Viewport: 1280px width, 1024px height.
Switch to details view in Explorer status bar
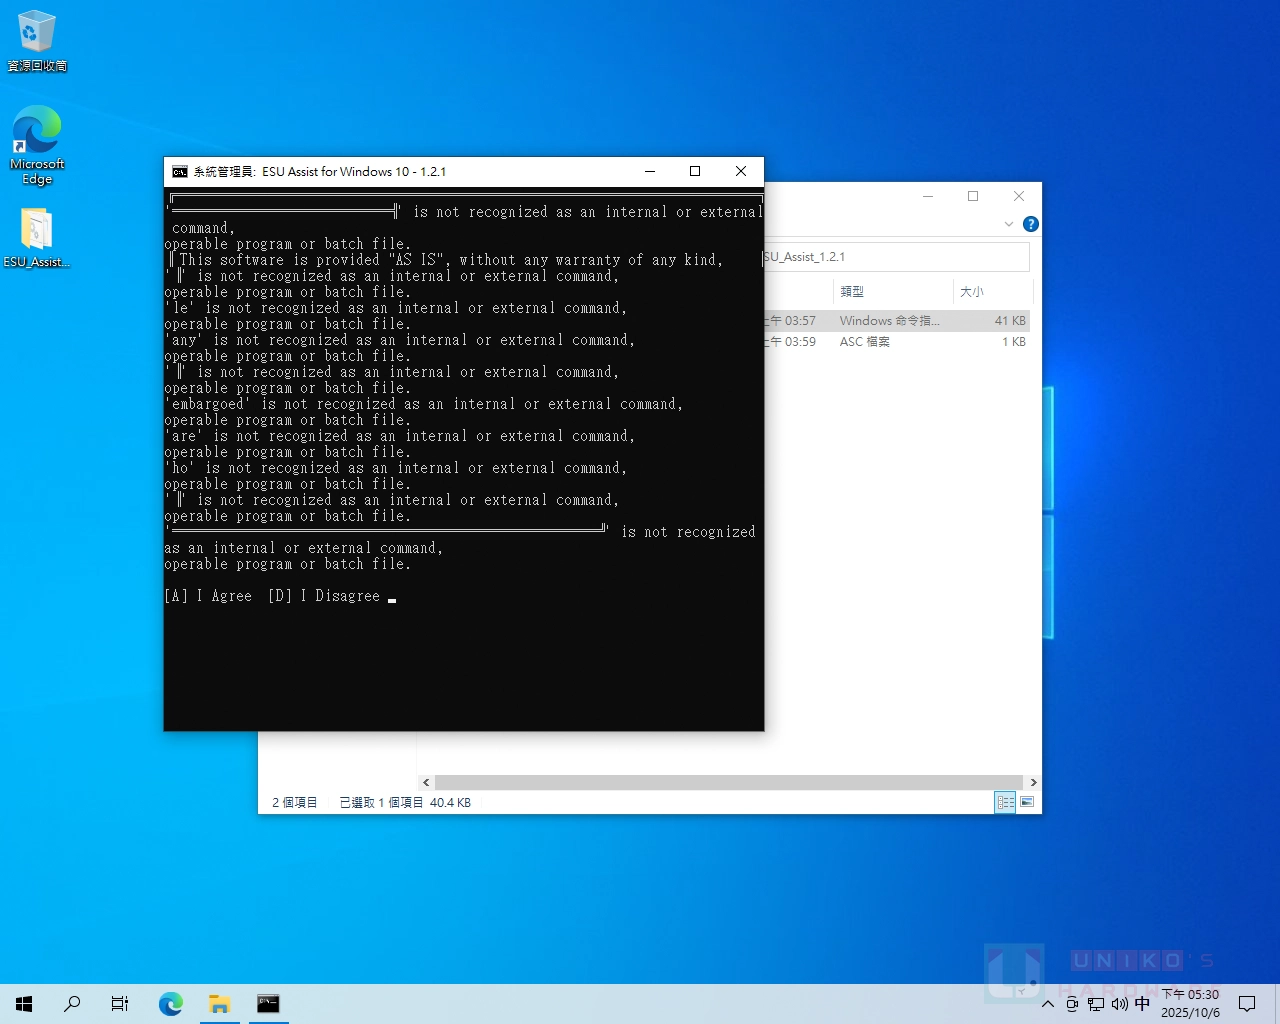pyautogui.click(x=1005, y=802)
